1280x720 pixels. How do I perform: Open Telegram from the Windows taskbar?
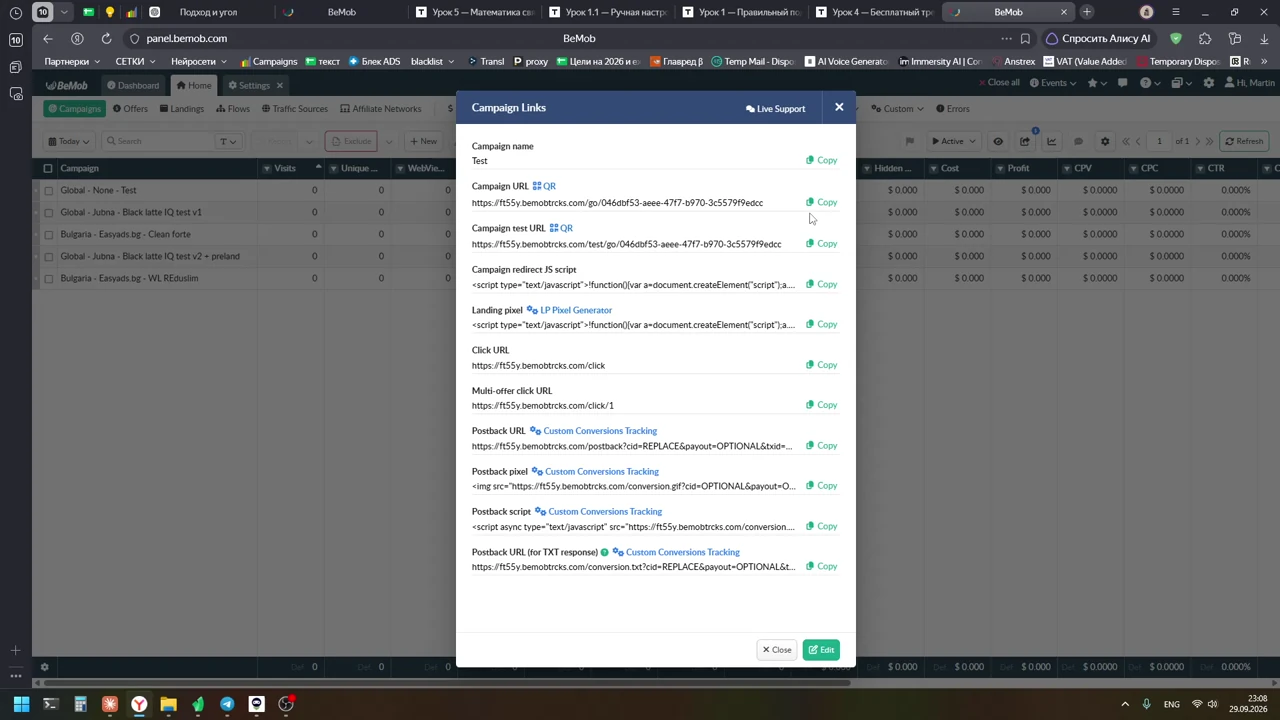[227, 704]
